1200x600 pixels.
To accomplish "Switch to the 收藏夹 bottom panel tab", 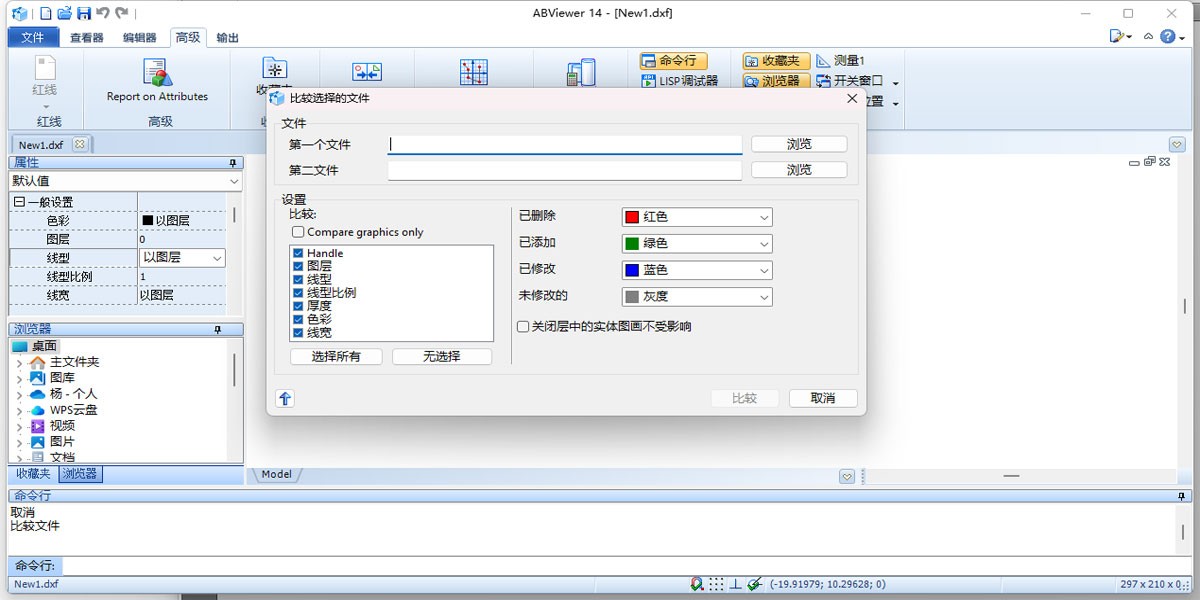I will point(33,474).
